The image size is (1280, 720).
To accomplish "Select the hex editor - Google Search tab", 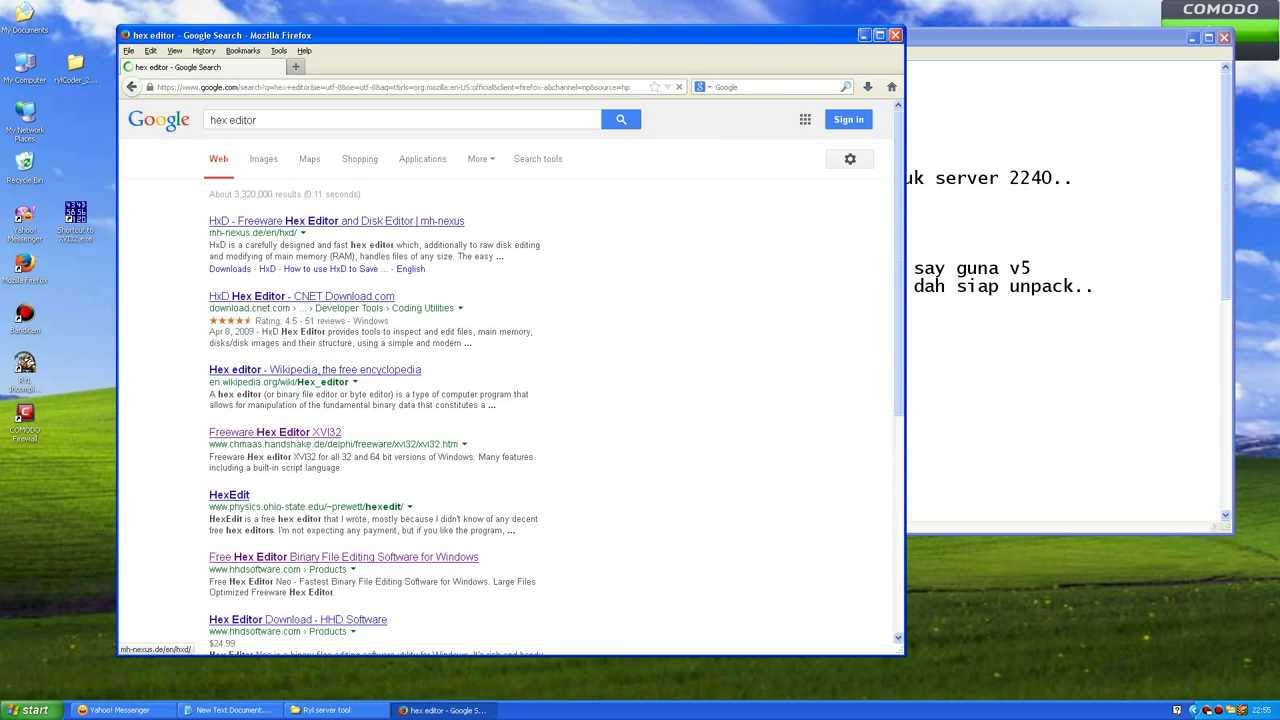I will [202, 67].
